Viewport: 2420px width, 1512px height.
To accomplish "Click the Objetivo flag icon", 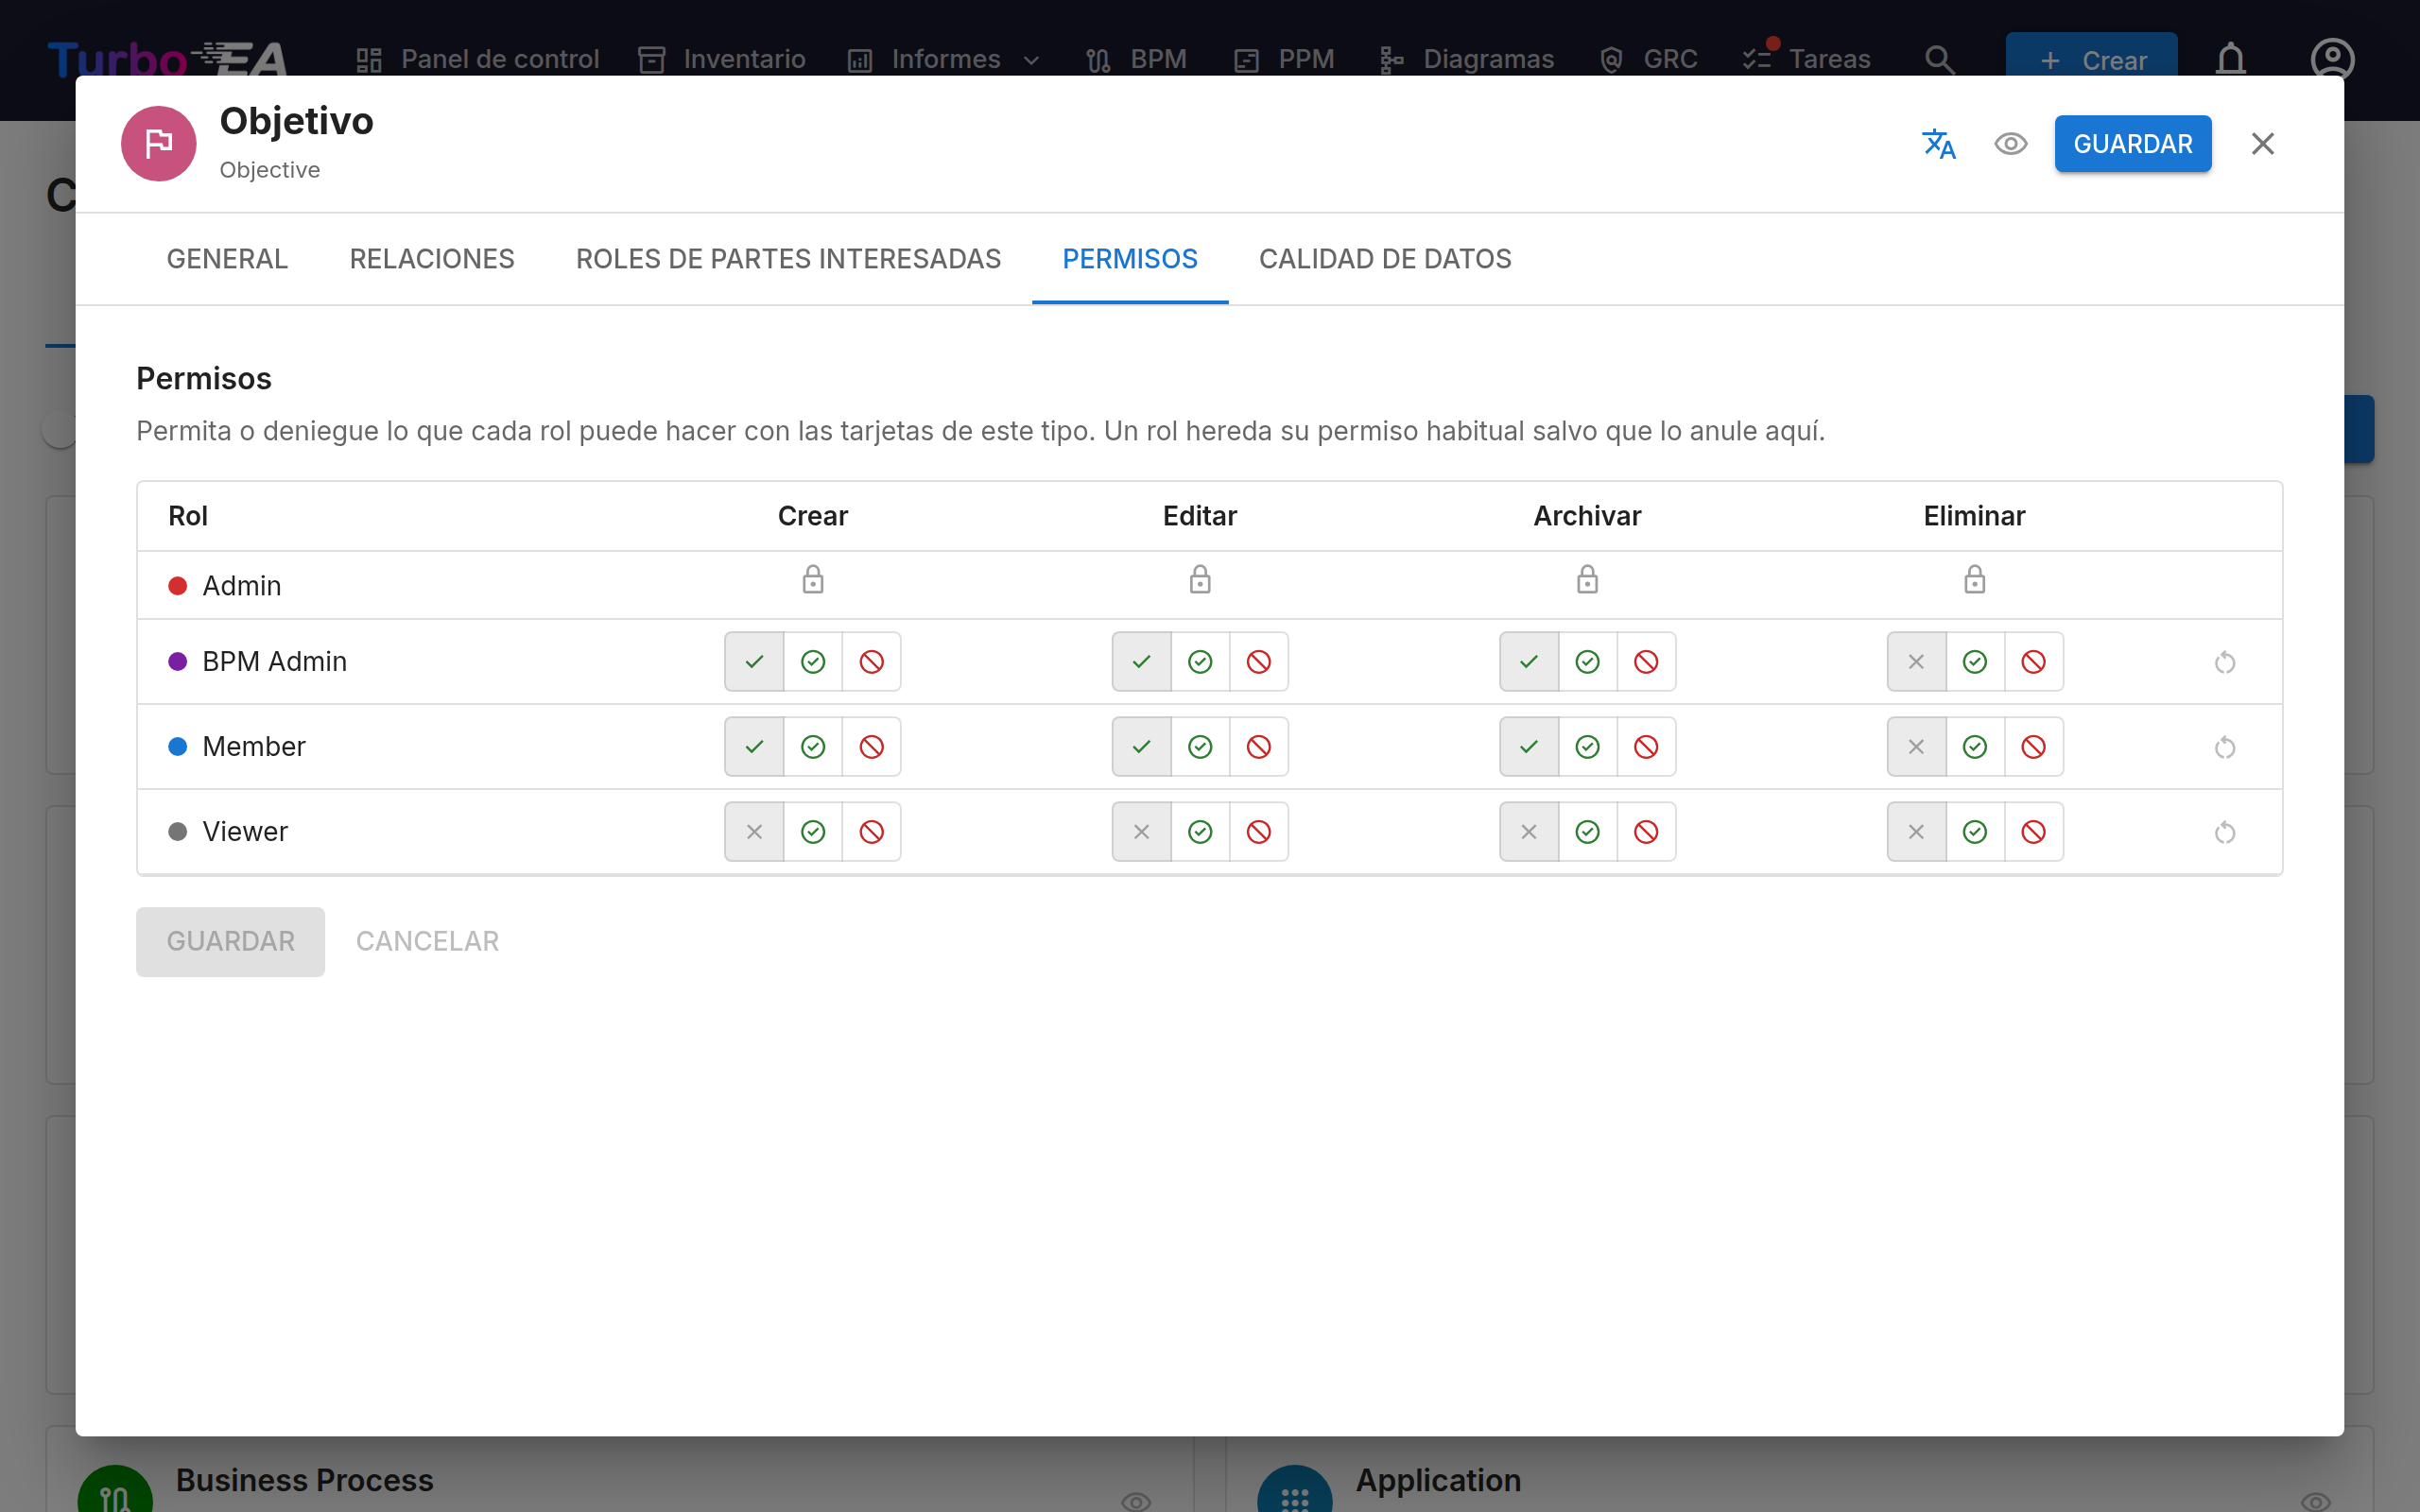I will point(159,144).
